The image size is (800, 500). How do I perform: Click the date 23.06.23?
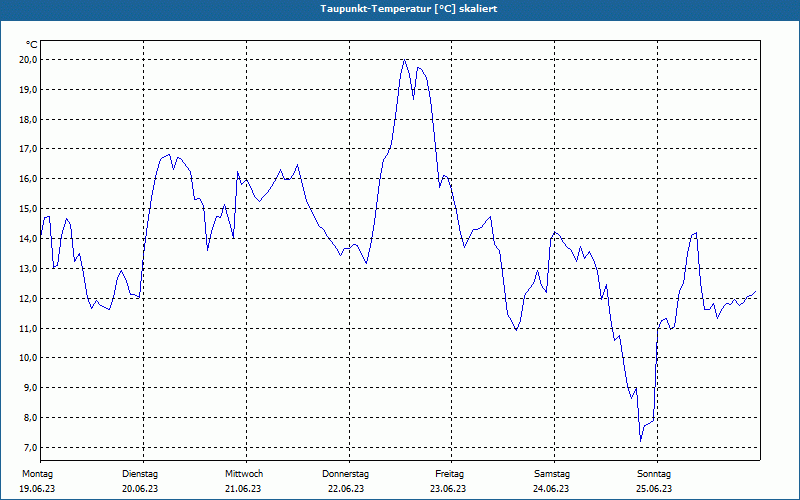(448, 489)
